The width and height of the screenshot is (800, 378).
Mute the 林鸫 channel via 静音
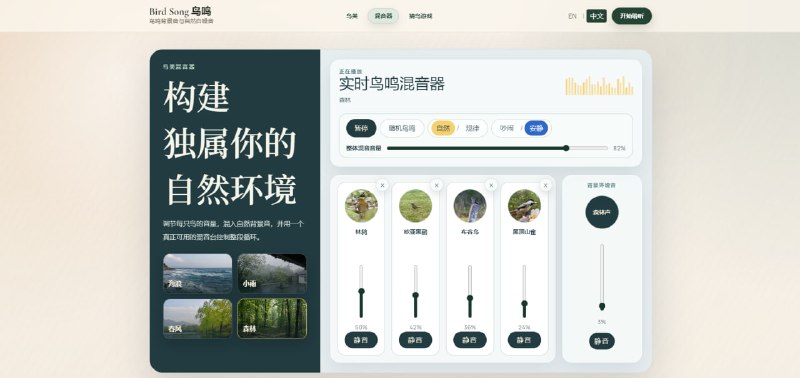click(361, 340)
